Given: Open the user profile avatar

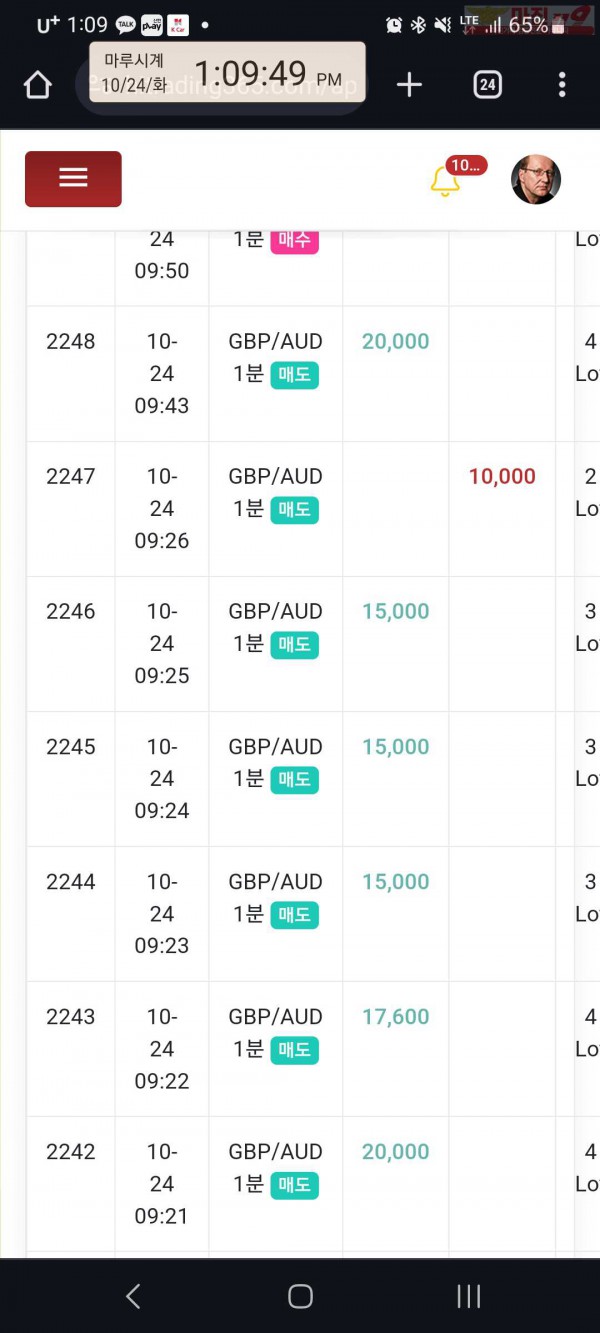Looking at the screenshot, I should click(x=536, y=179).
